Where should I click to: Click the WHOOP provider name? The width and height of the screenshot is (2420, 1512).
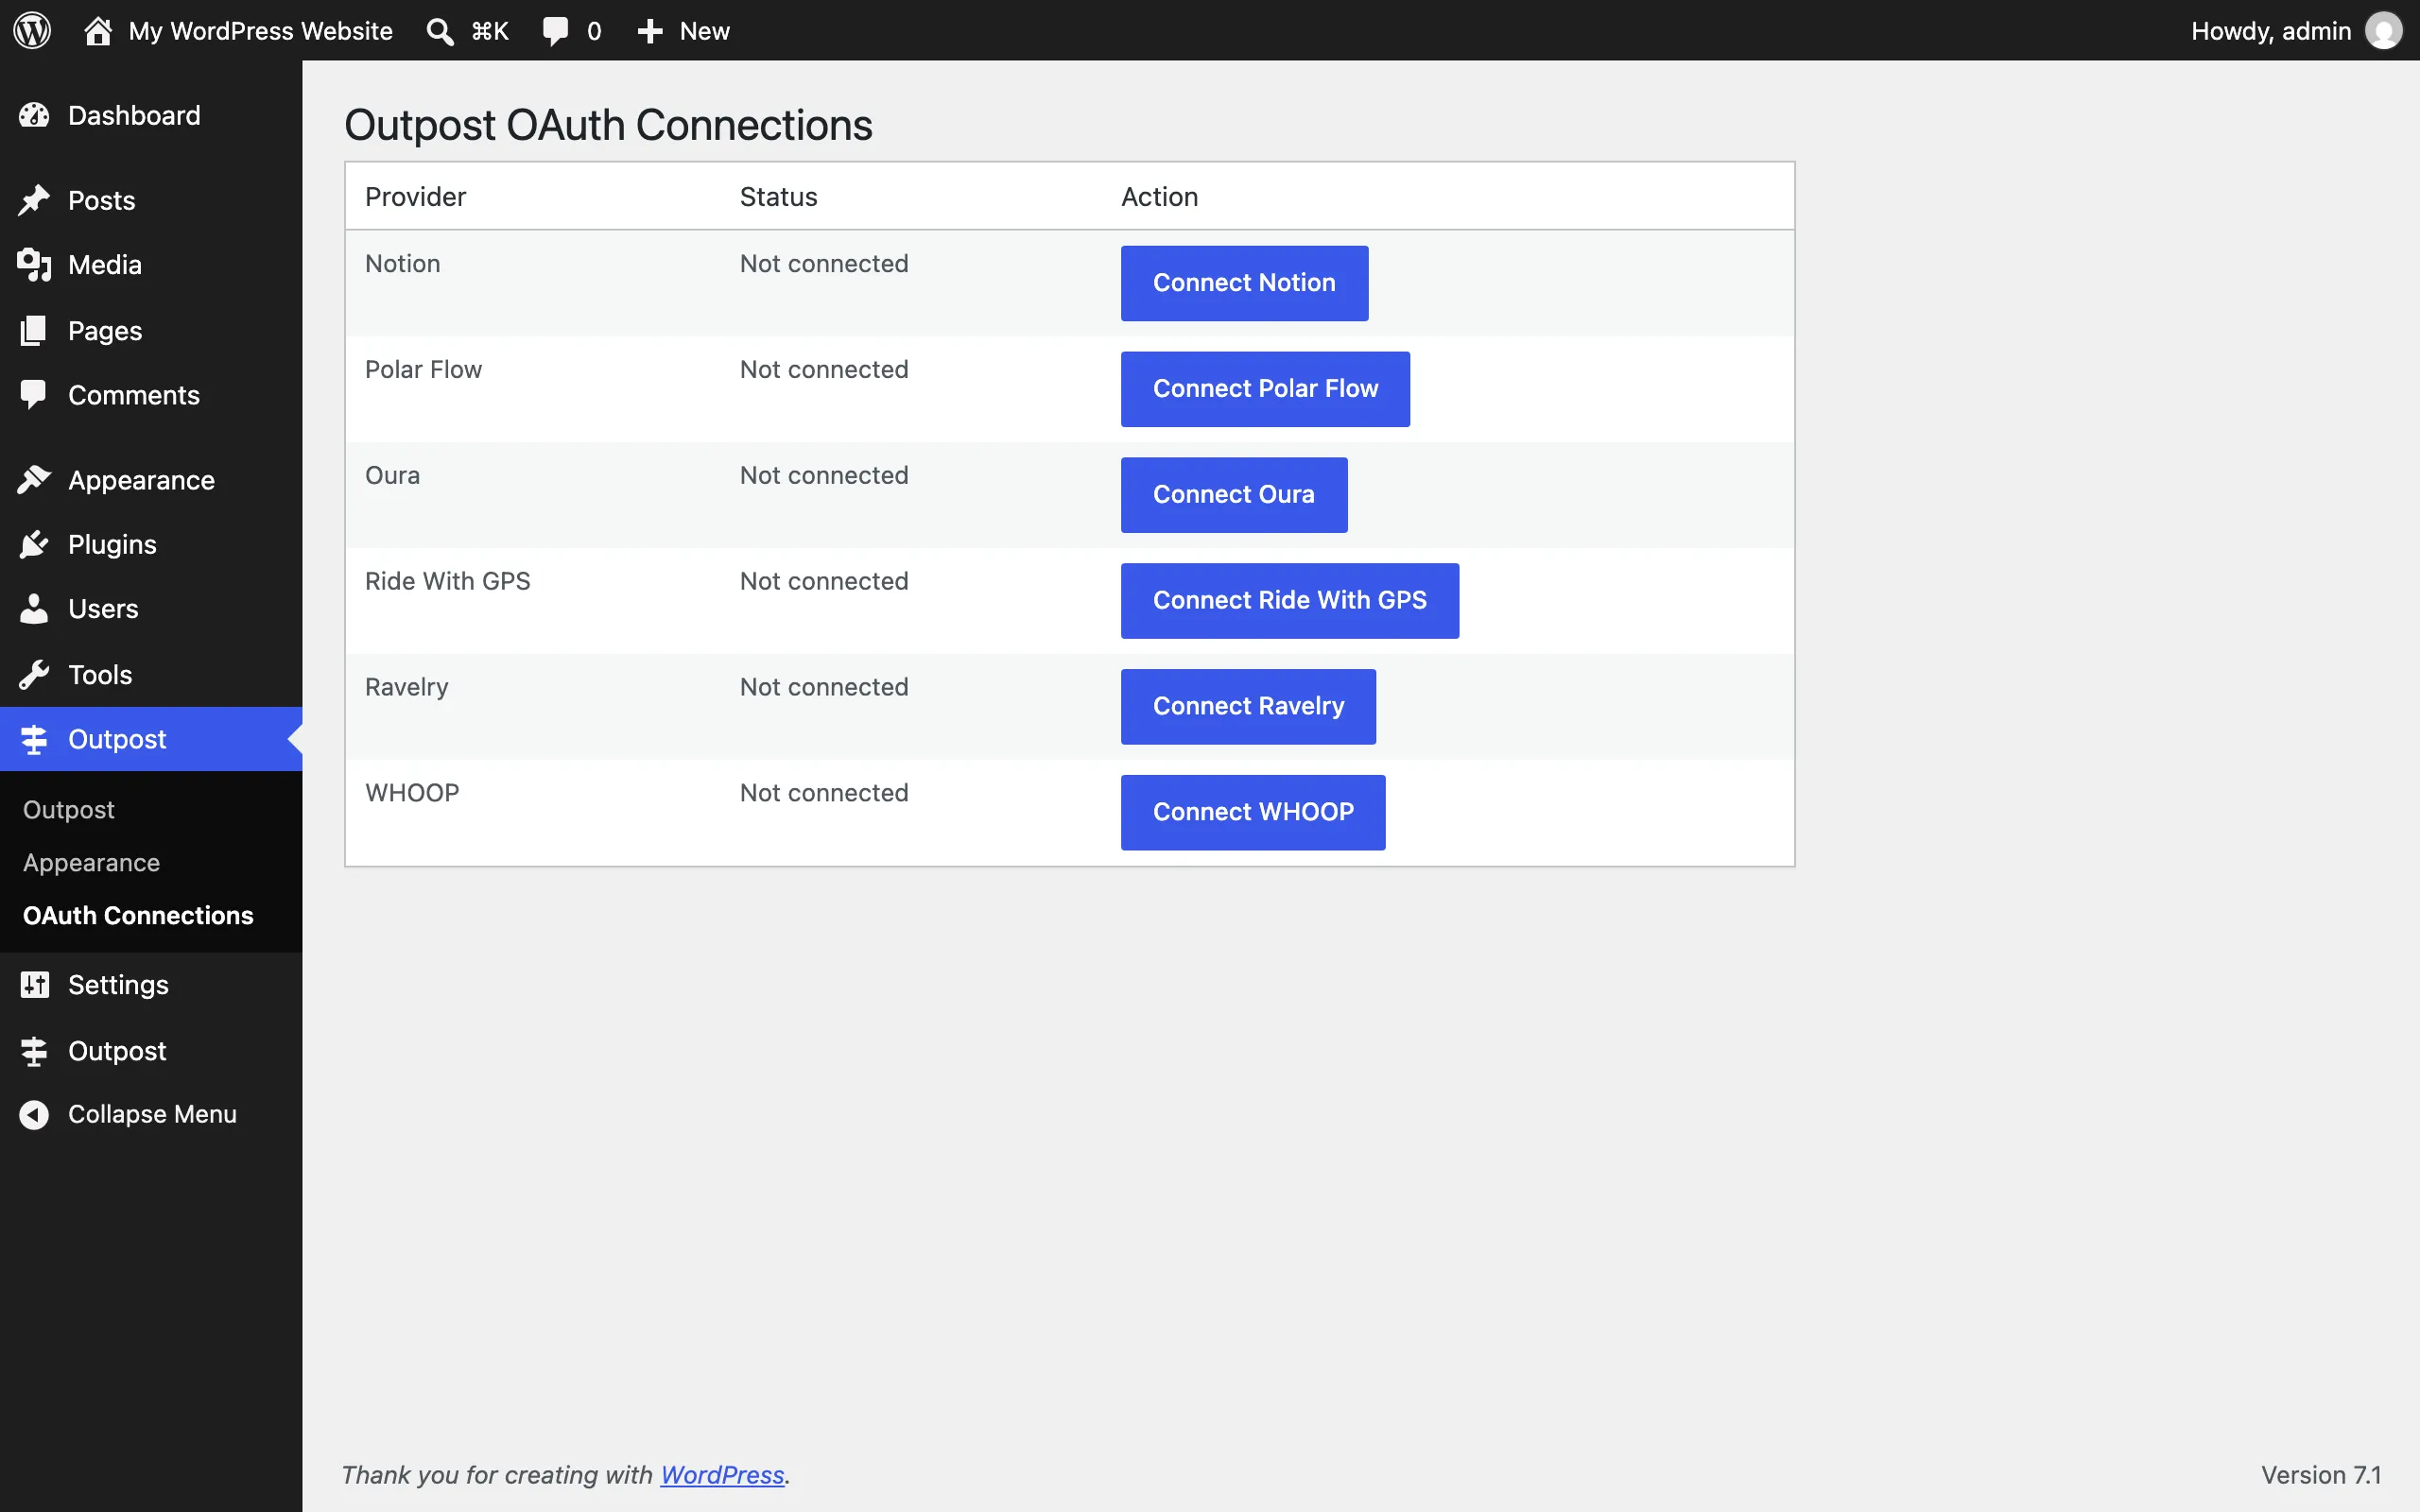[412, 794]
